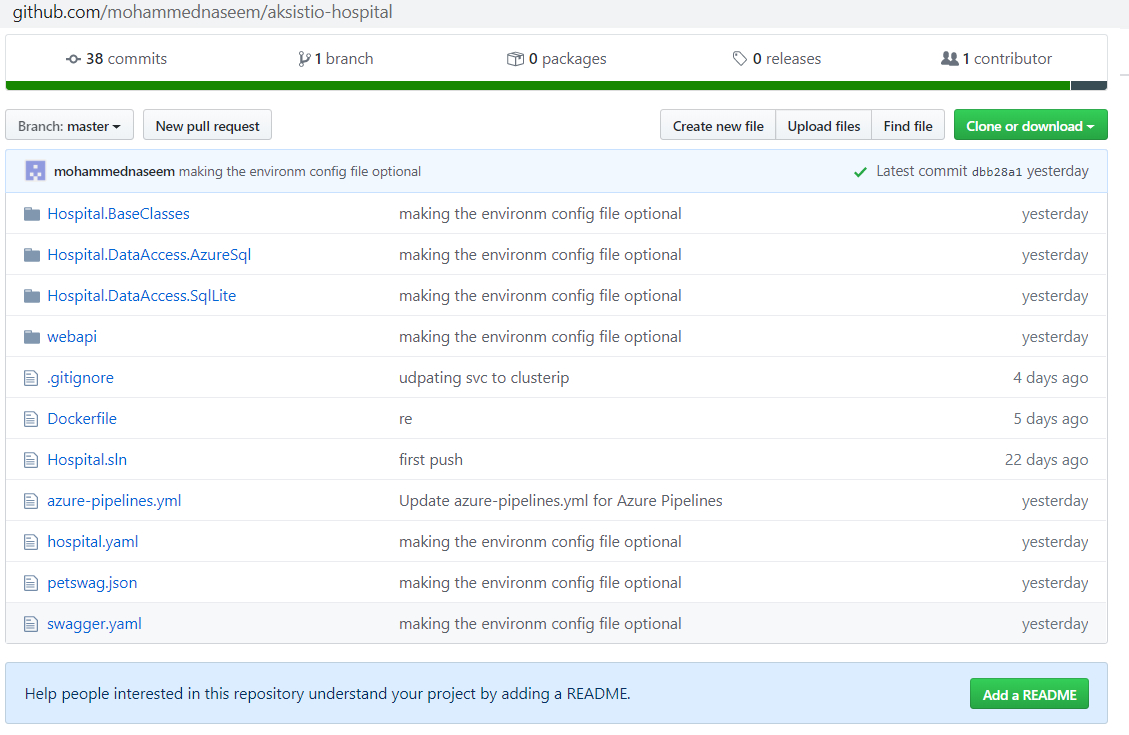Click the Upload files button
The width and height of the screenshot is (1129, 735).
coord(824,125)
